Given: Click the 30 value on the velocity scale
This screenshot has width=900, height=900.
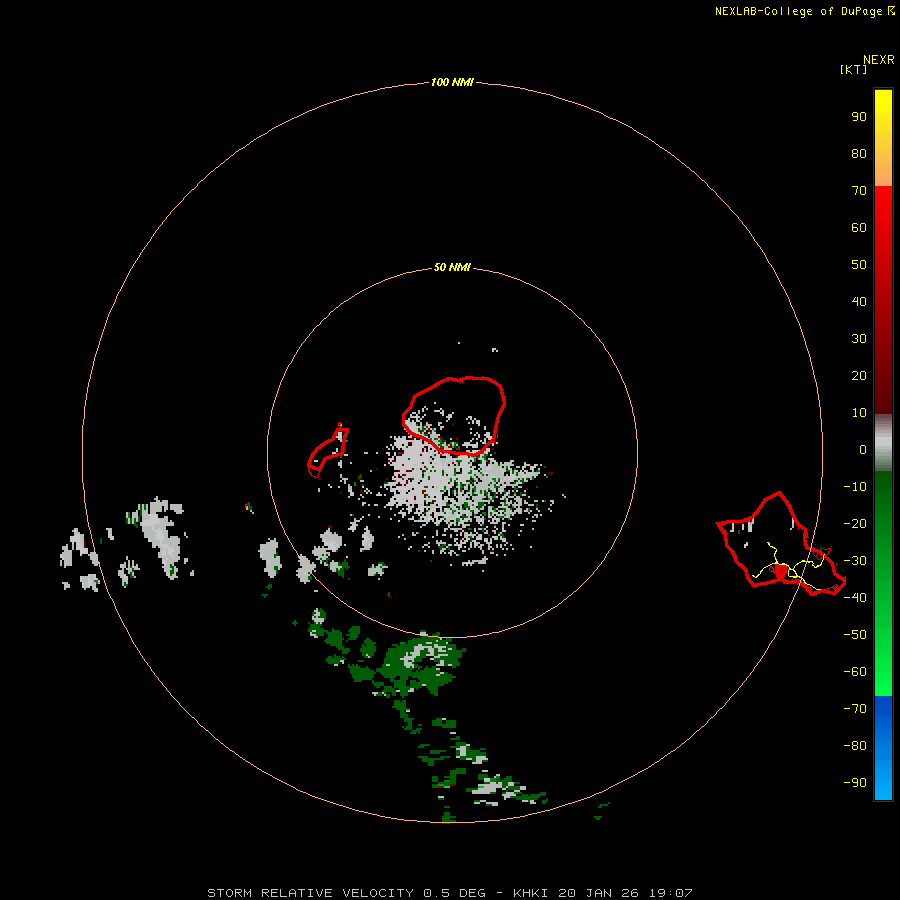Looking at the screenshot, I should point(859,339).
